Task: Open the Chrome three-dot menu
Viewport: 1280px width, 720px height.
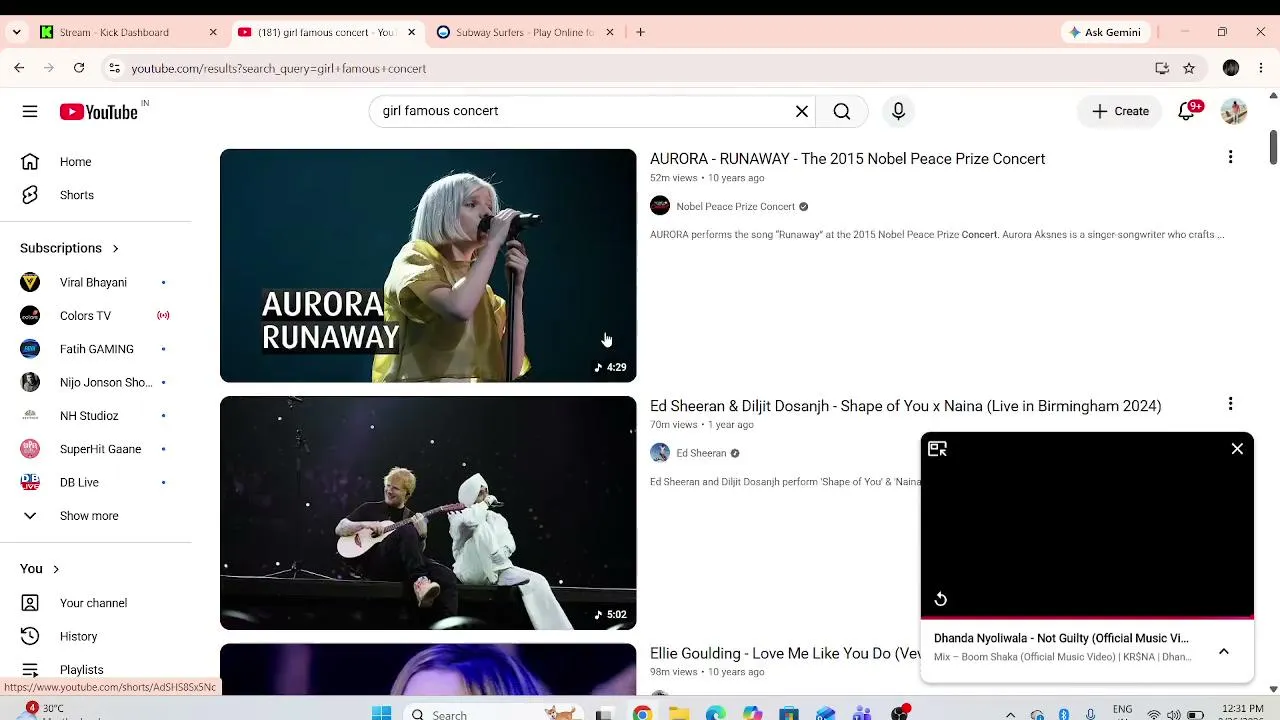Action: (1260, 68)
